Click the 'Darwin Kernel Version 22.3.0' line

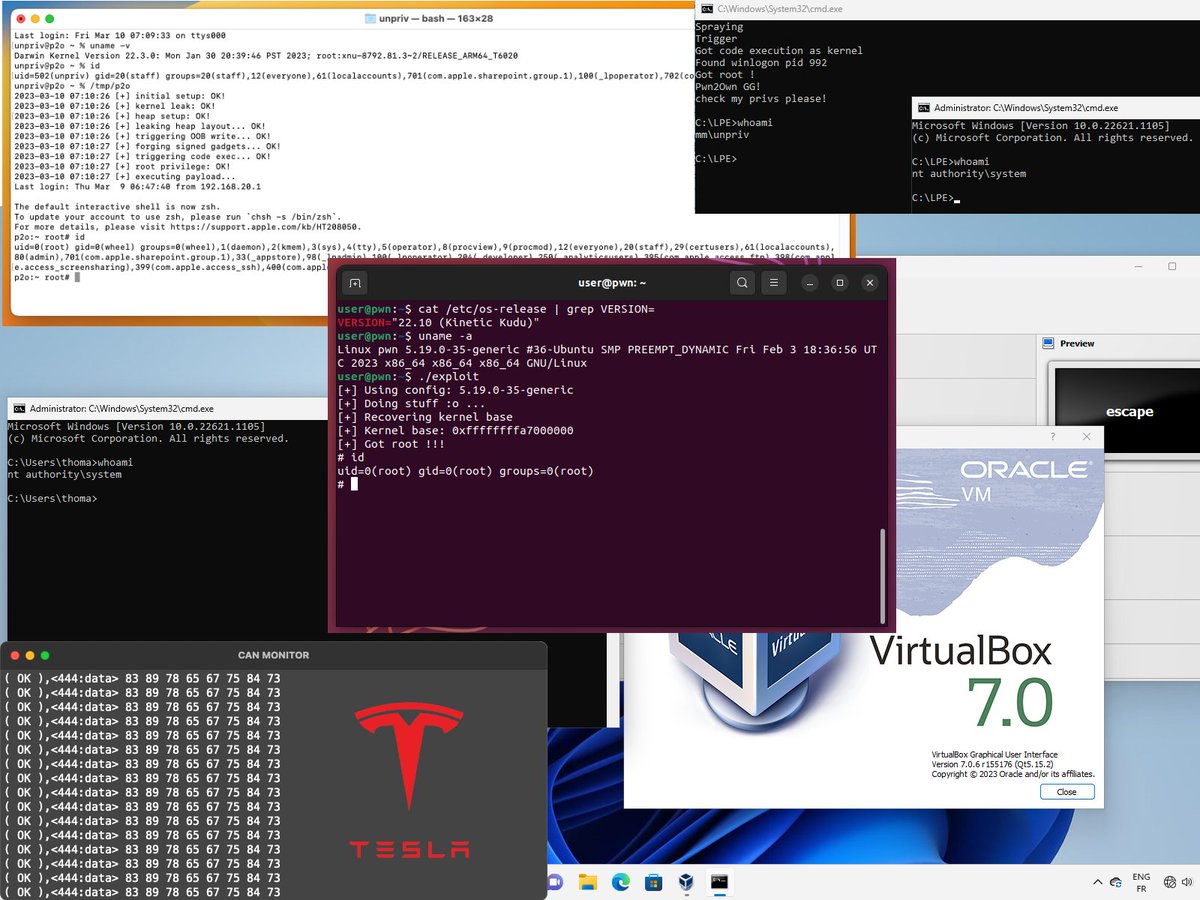(266, 56)
